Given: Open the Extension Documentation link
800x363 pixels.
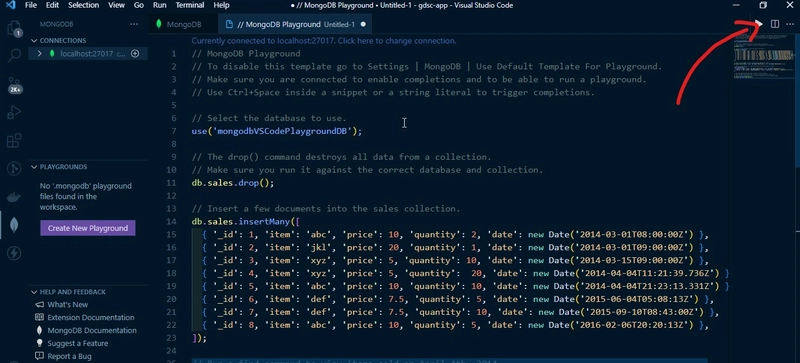Looking at the screenshot, I should point(90,318).
